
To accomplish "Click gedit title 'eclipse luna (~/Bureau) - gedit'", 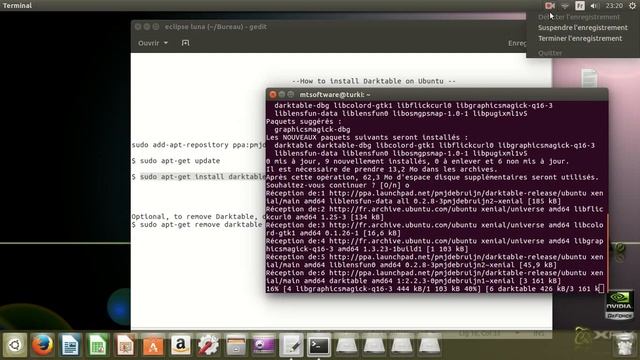I will tap(216, 27).
